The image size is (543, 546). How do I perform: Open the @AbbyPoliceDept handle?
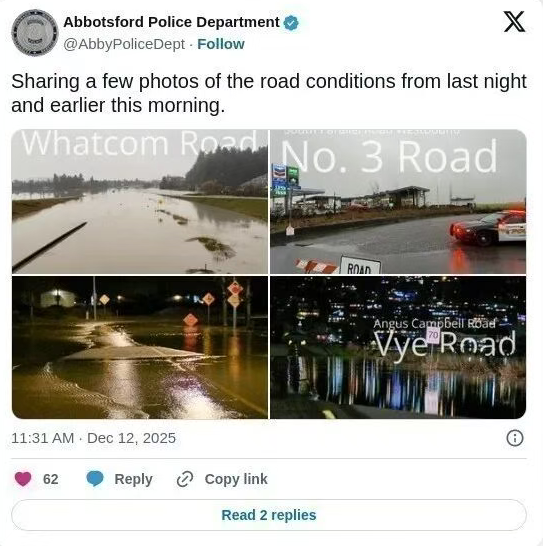(124, 44)
